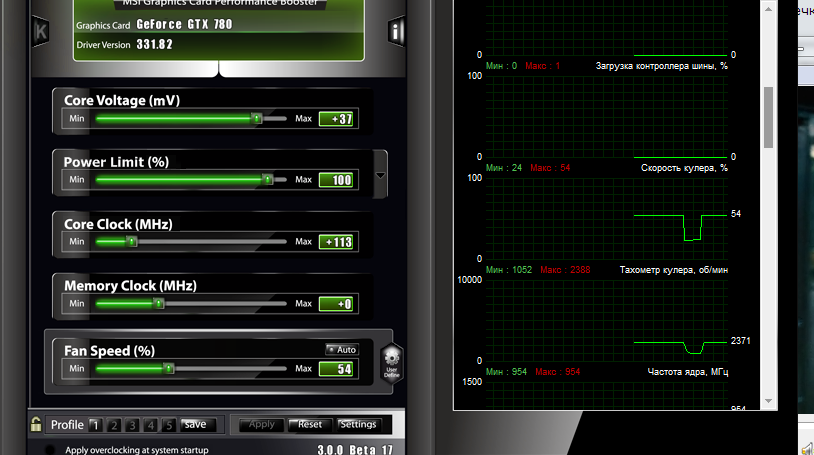
Task: Click the Core Clock +113 value field
Action: coord(337,242)
